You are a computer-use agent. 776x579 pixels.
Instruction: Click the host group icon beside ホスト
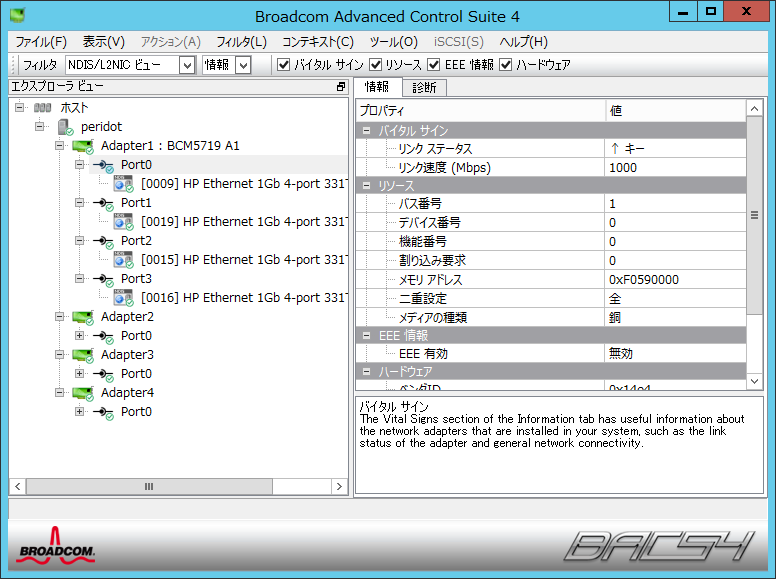43,107
